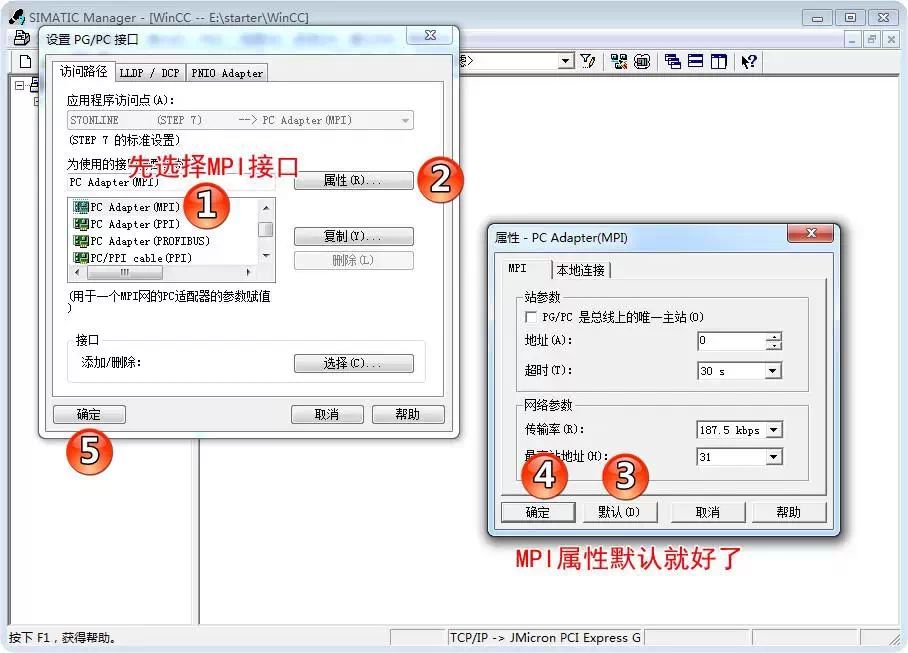Screen dimensions: 908x653
Task: Cancel the Set PG/PC Interface dialog
Action: point(327,414)
